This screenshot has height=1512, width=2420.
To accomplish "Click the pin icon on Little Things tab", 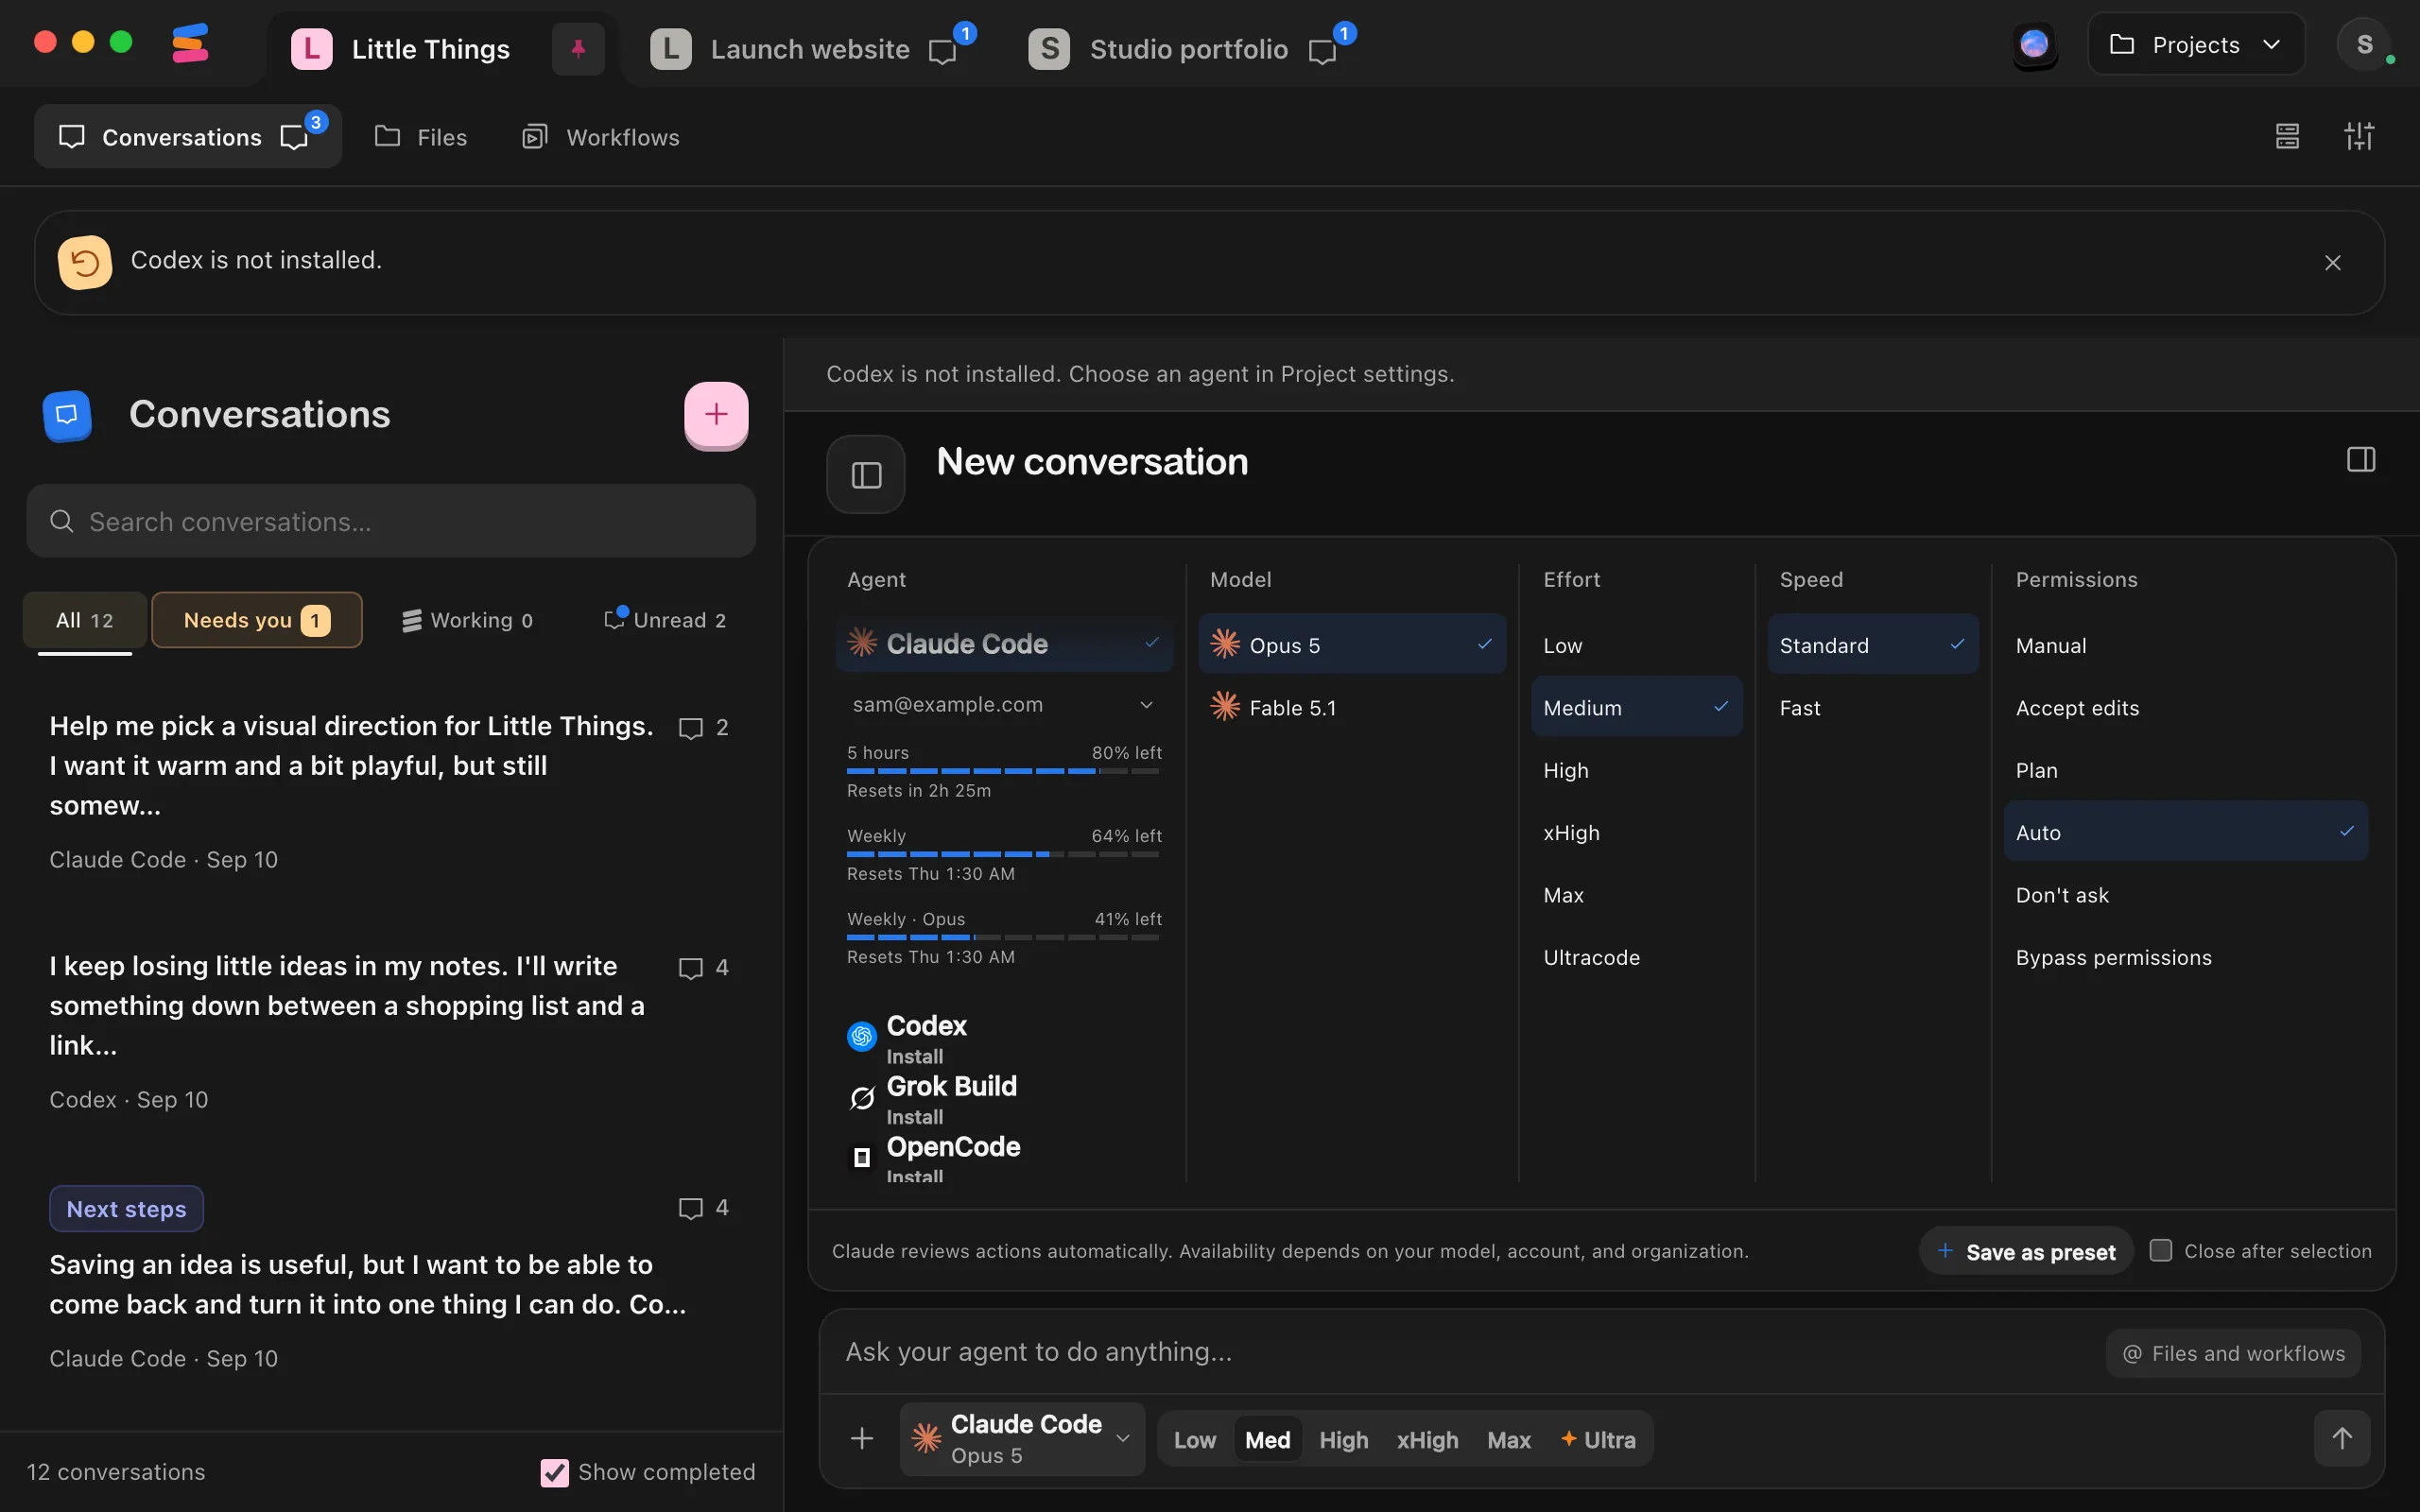I will click(578, 48).
